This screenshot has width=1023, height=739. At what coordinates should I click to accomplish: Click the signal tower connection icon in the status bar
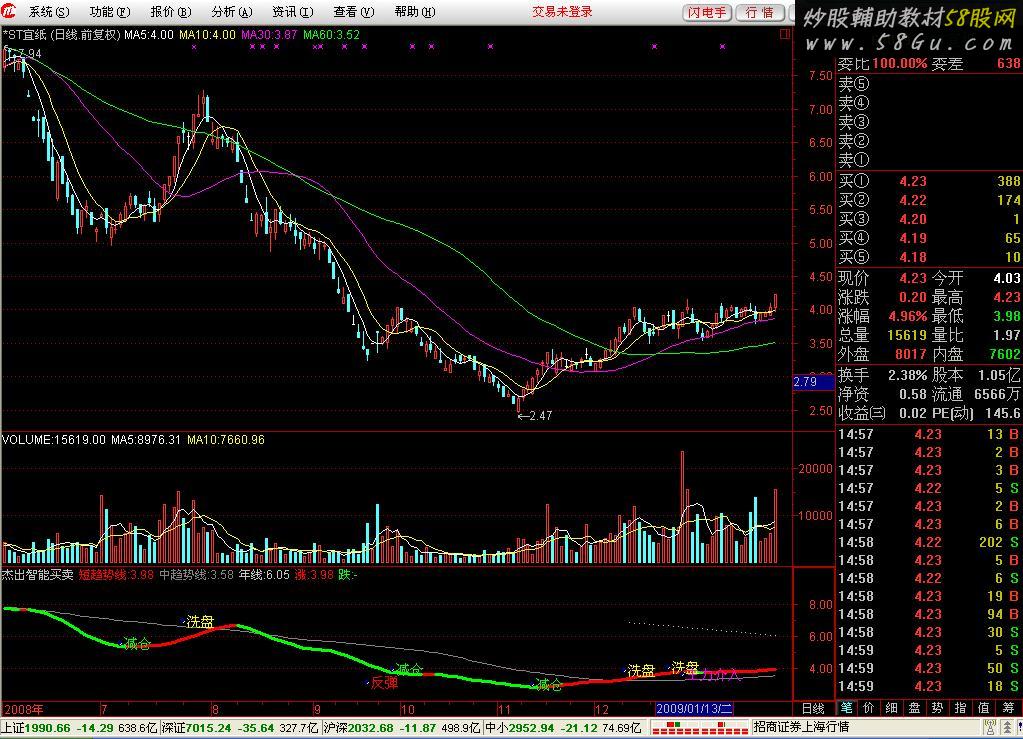pyautogui.click(x=990, y=727)
